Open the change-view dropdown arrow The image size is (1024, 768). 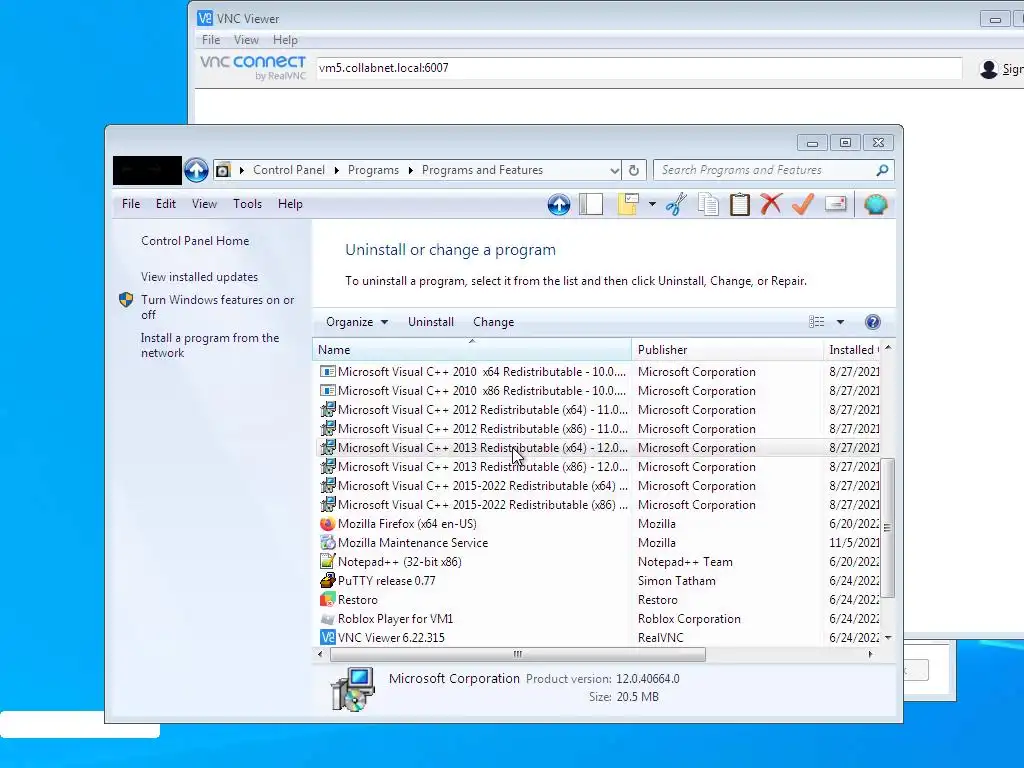tap(840, 322)
